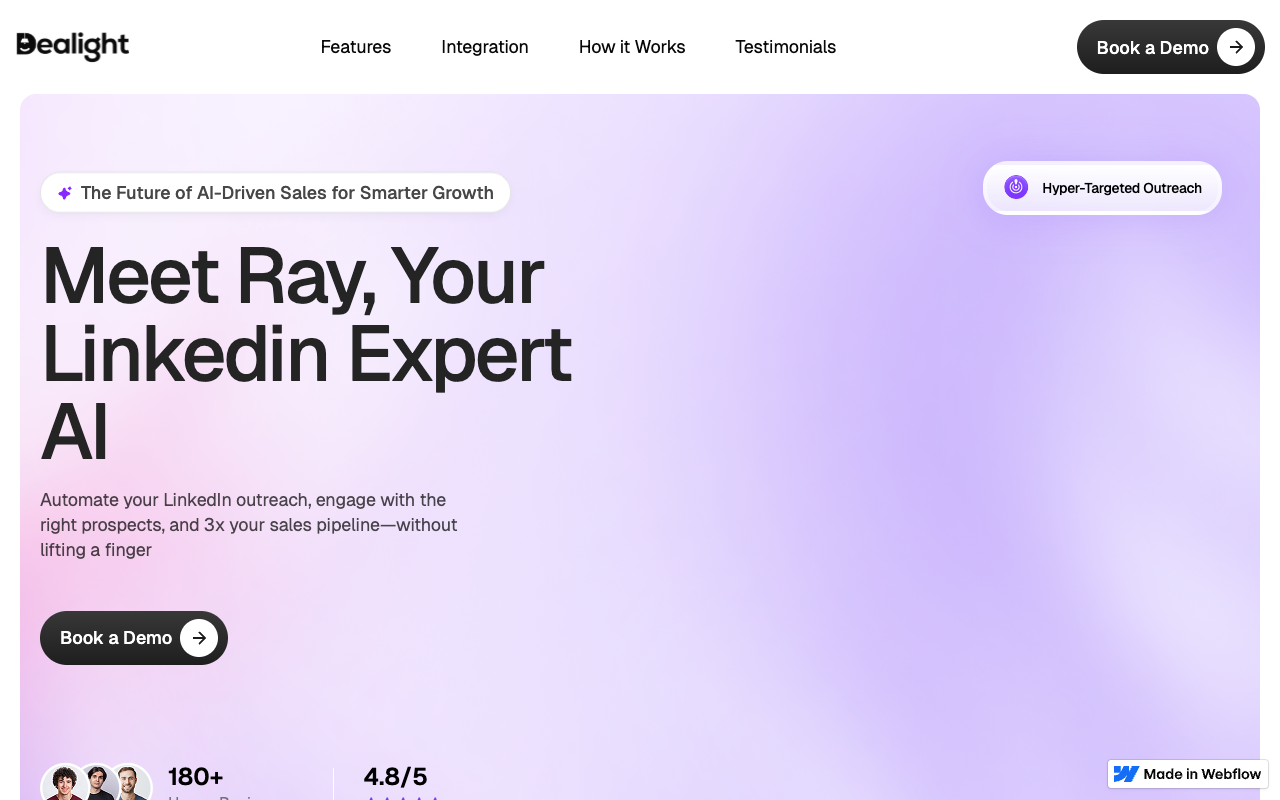
Task: Open the Made in Webflow badge
Action: [x=1188, y=774]
